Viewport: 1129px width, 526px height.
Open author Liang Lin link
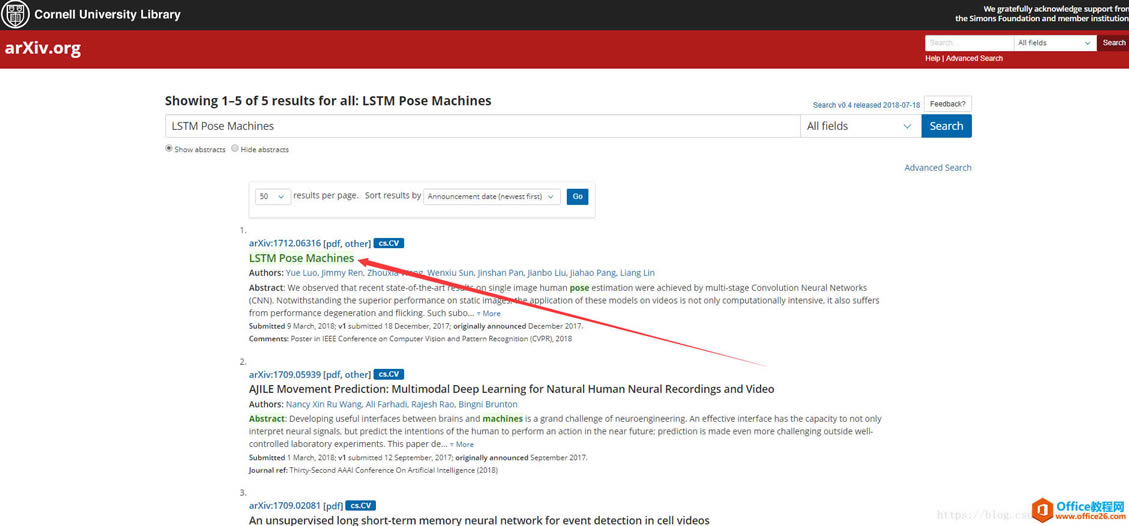[x=637, y=273]
